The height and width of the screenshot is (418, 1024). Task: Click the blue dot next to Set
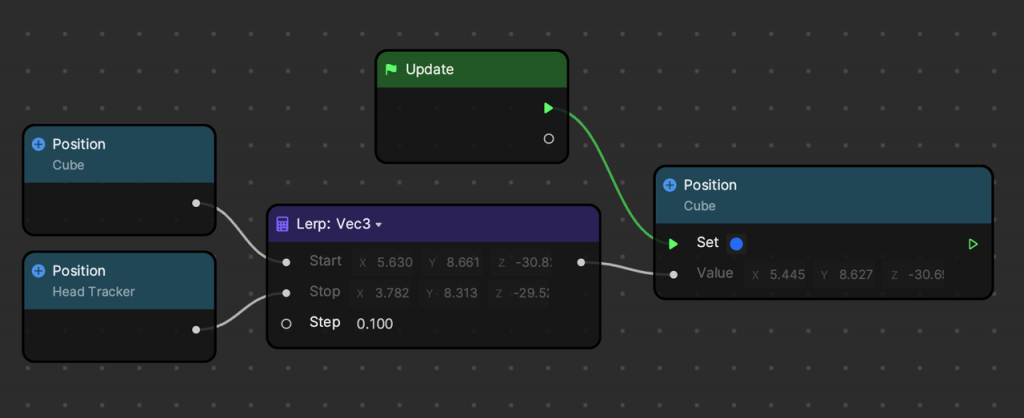[737, 243]
